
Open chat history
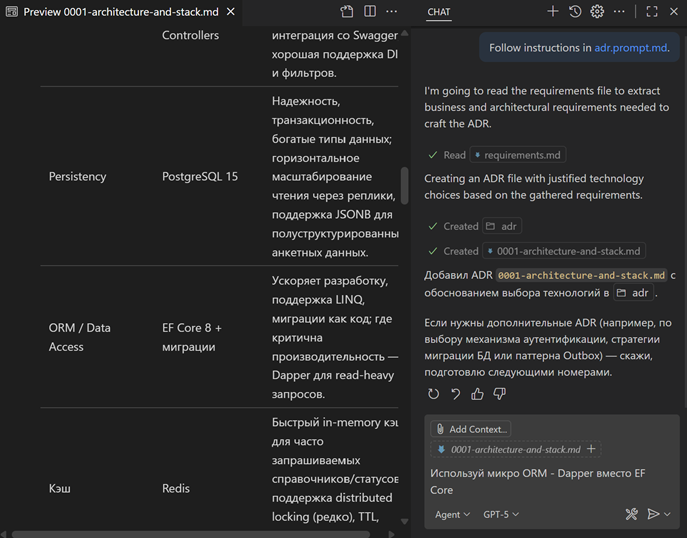pos(575,12)
